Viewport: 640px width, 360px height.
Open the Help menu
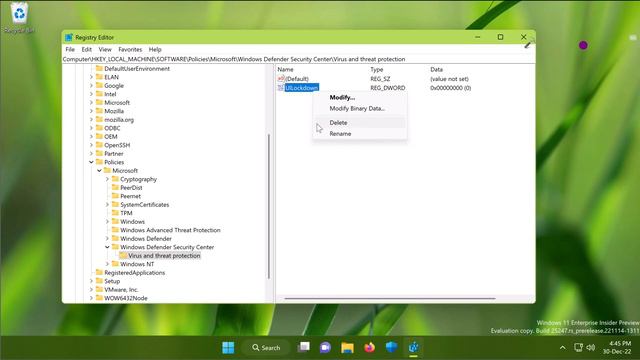[155, 49]
